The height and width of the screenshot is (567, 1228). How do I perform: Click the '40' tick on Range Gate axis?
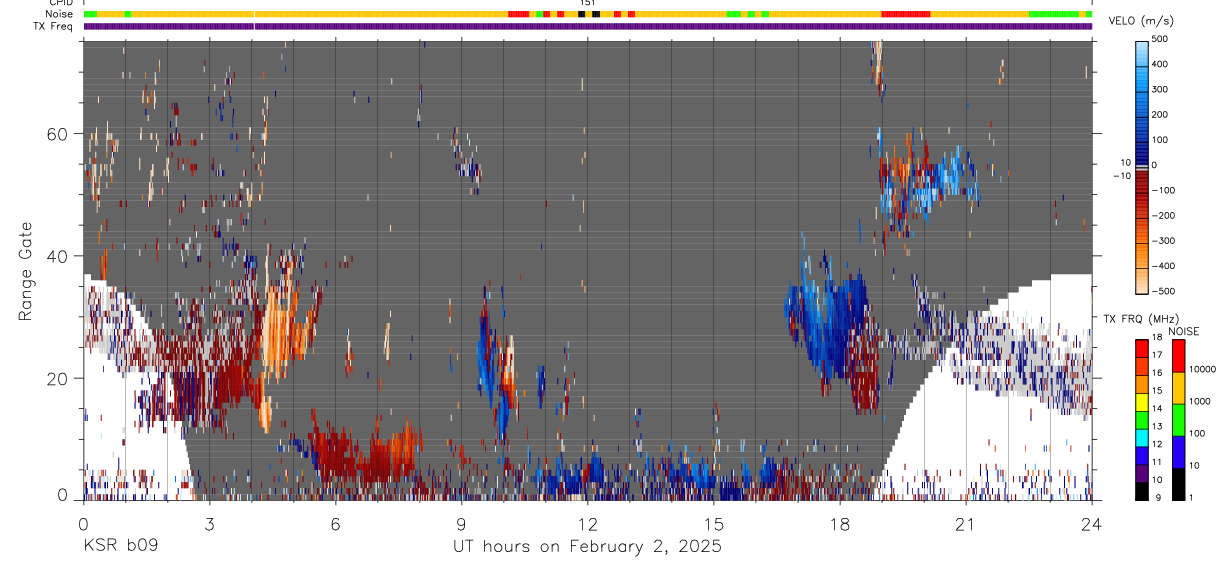click(x=58, y=256)
